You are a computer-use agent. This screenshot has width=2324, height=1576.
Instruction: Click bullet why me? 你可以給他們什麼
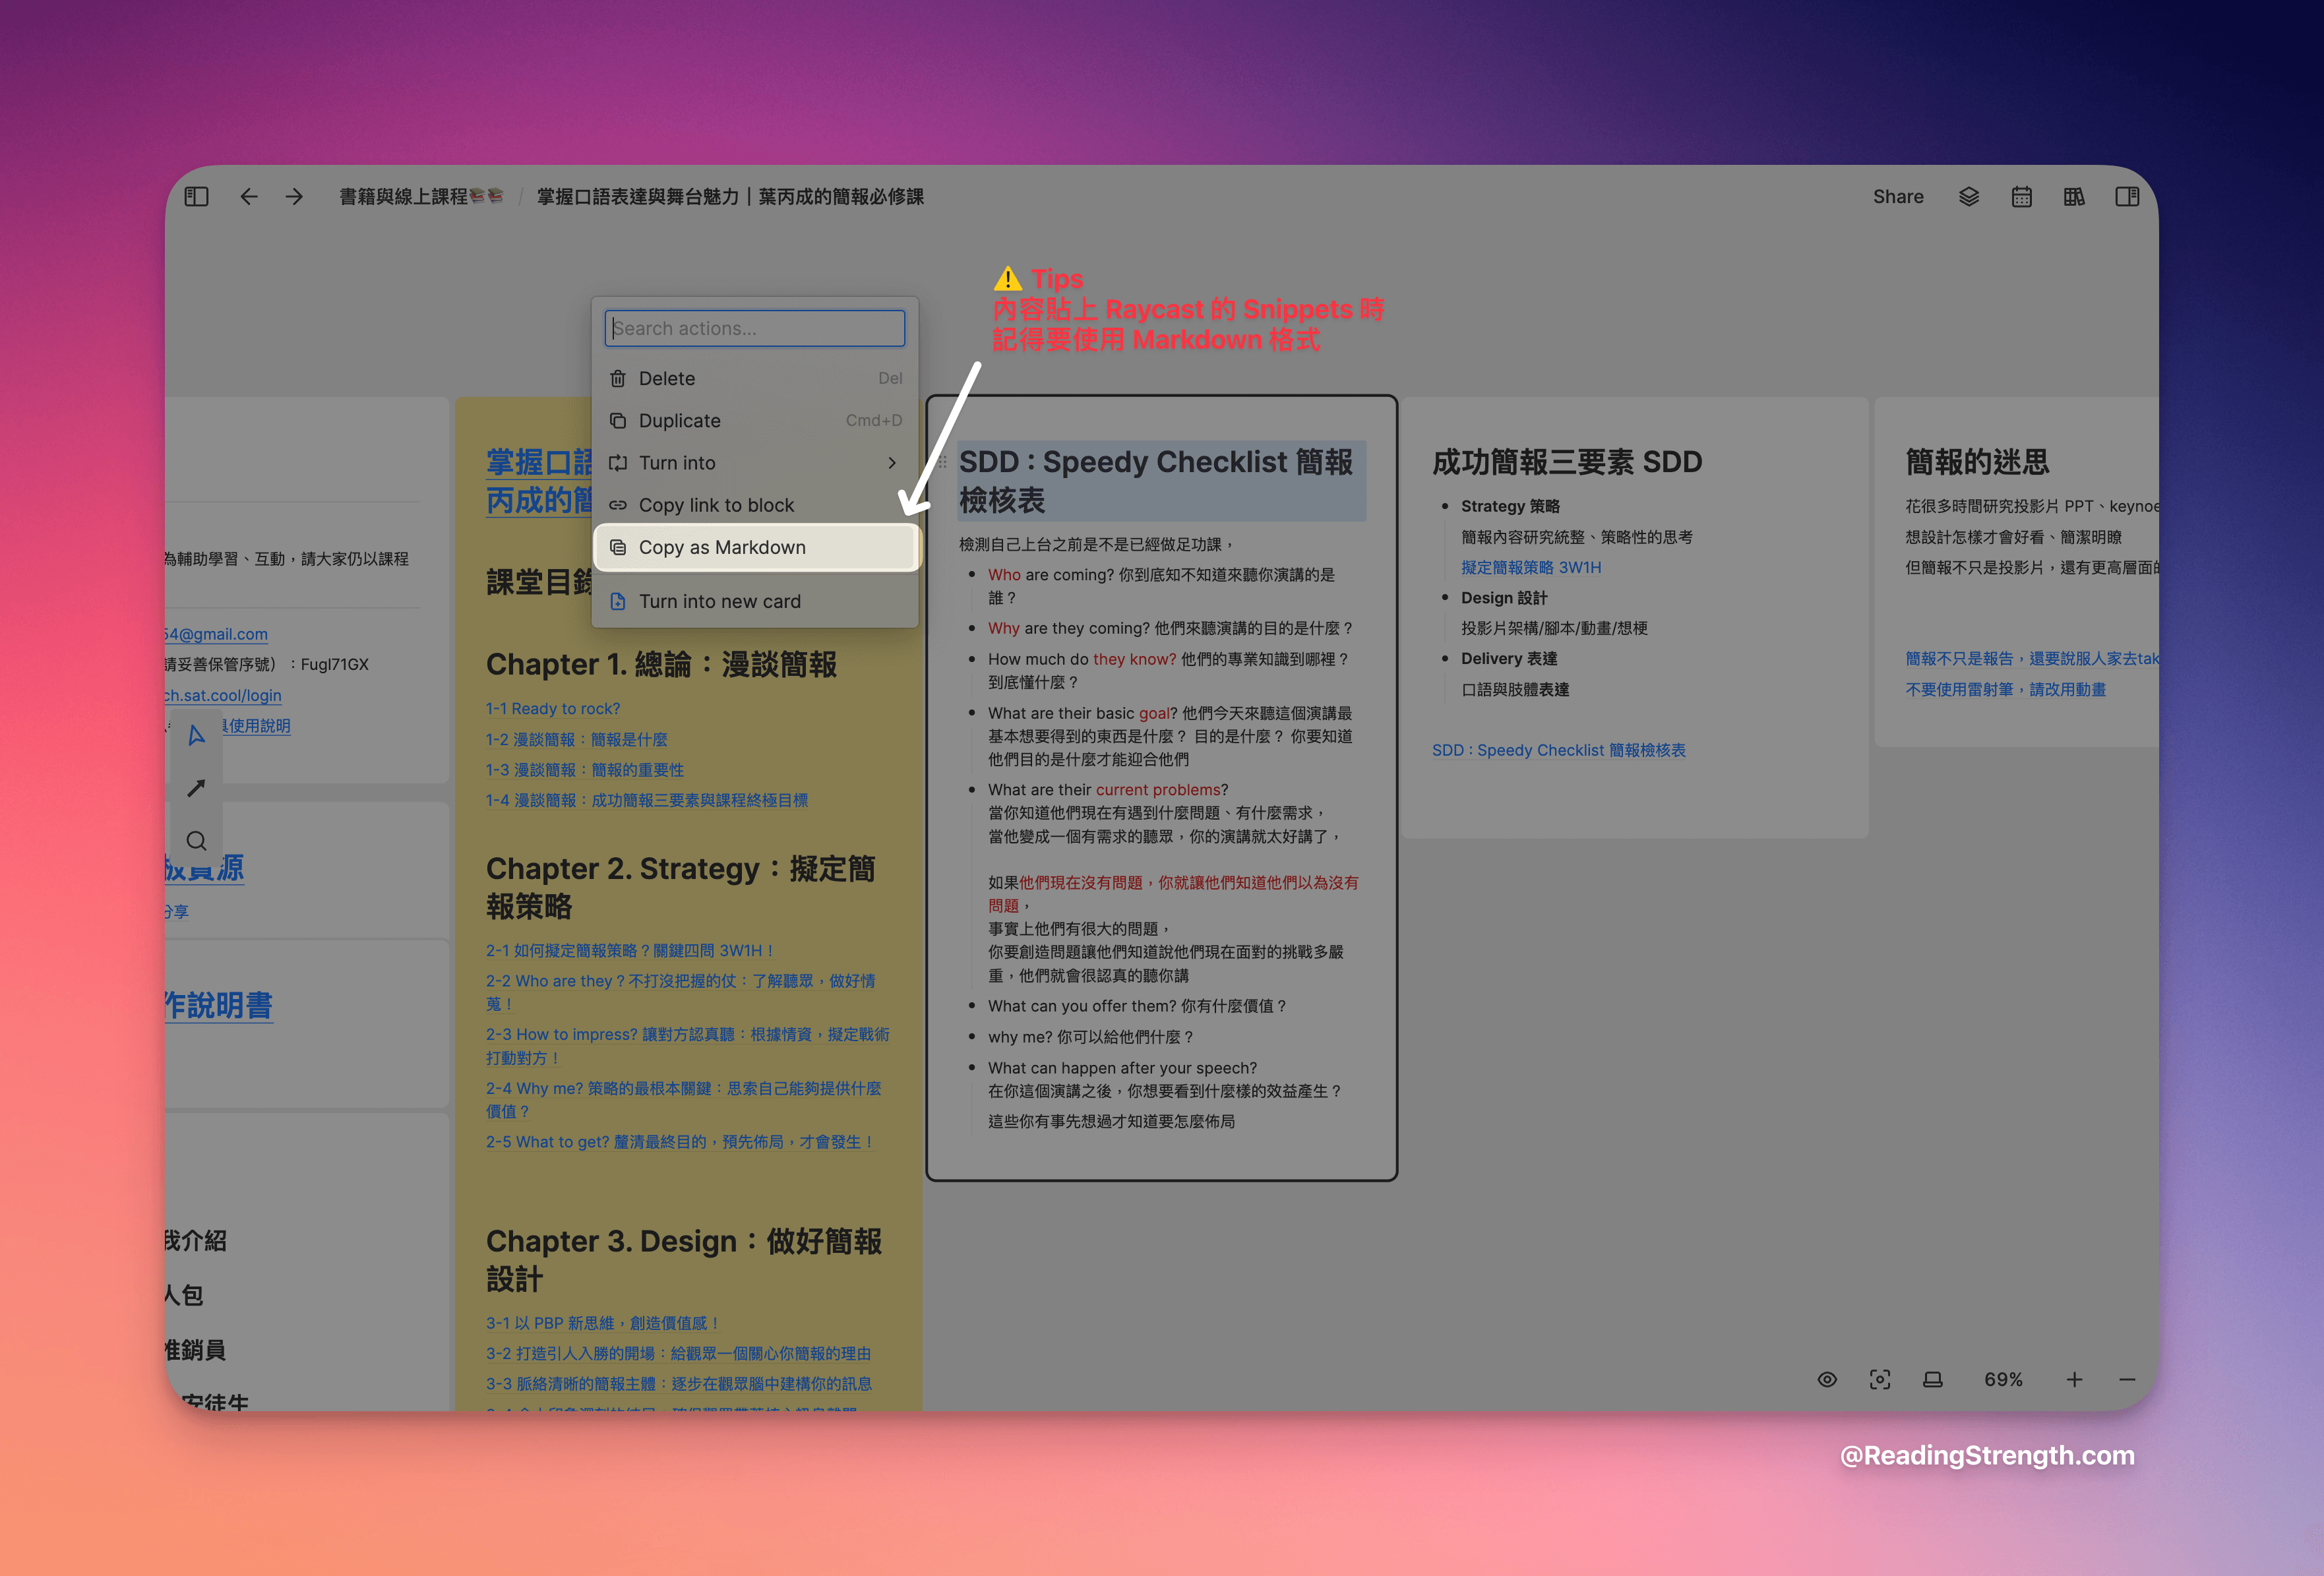(x=1091, y=1037)
